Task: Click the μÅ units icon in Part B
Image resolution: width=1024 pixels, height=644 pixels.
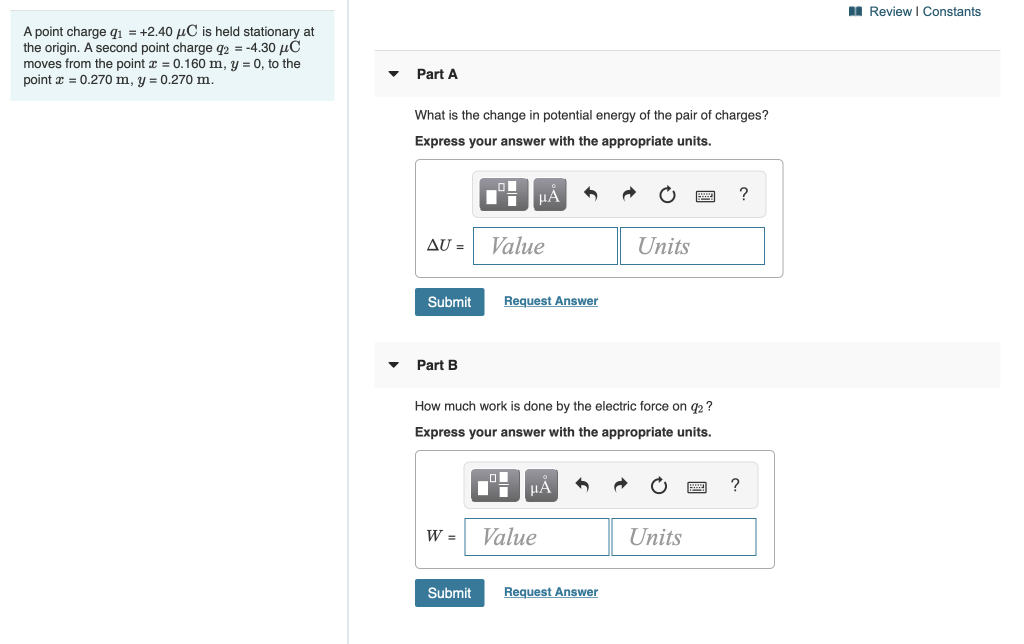Action: (x=540, y=485)
